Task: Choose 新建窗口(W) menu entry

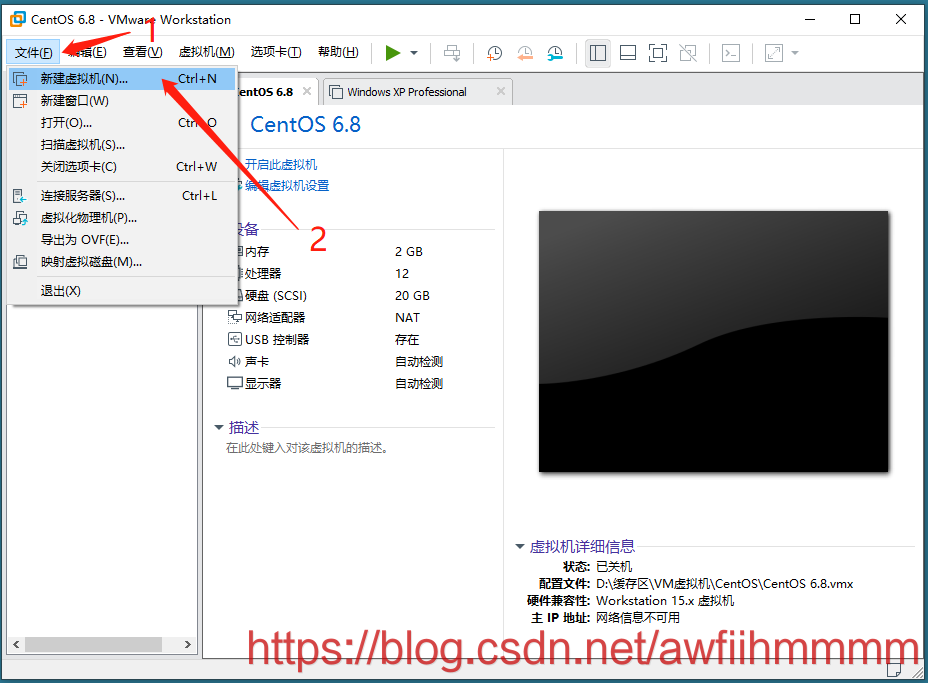Action: pyautogui.click(x=123, y=101)
